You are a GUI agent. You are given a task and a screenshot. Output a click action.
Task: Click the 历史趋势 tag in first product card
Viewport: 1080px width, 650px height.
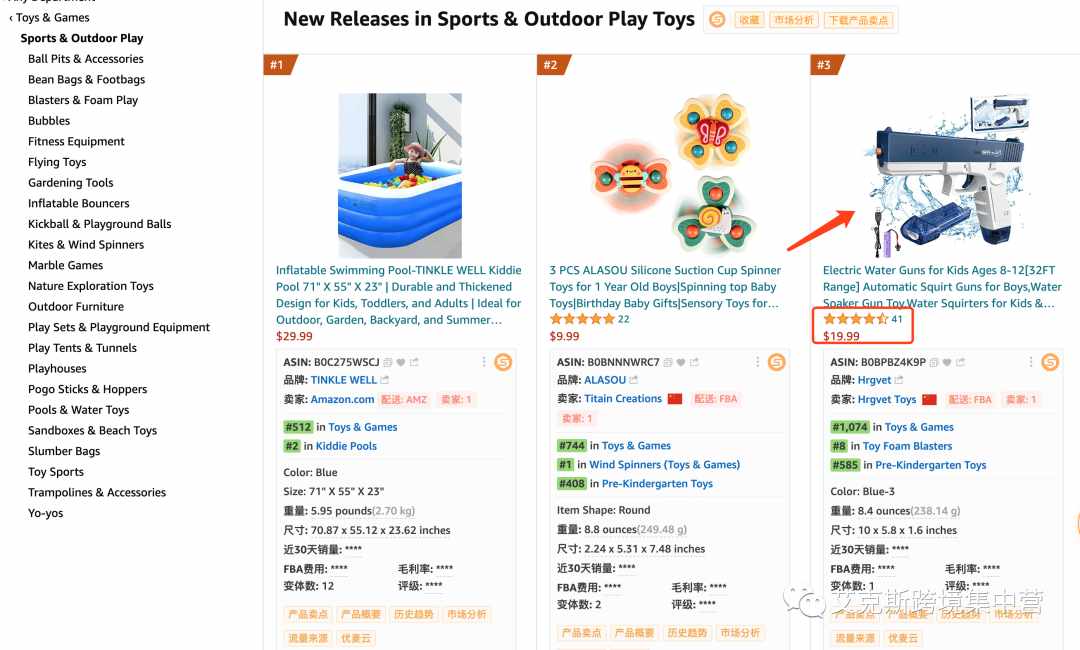click(413, 614)
